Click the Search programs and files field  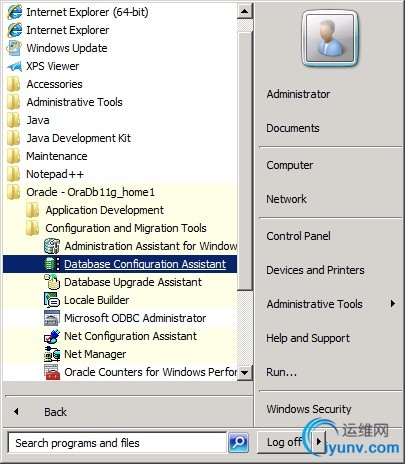point(117,443)
